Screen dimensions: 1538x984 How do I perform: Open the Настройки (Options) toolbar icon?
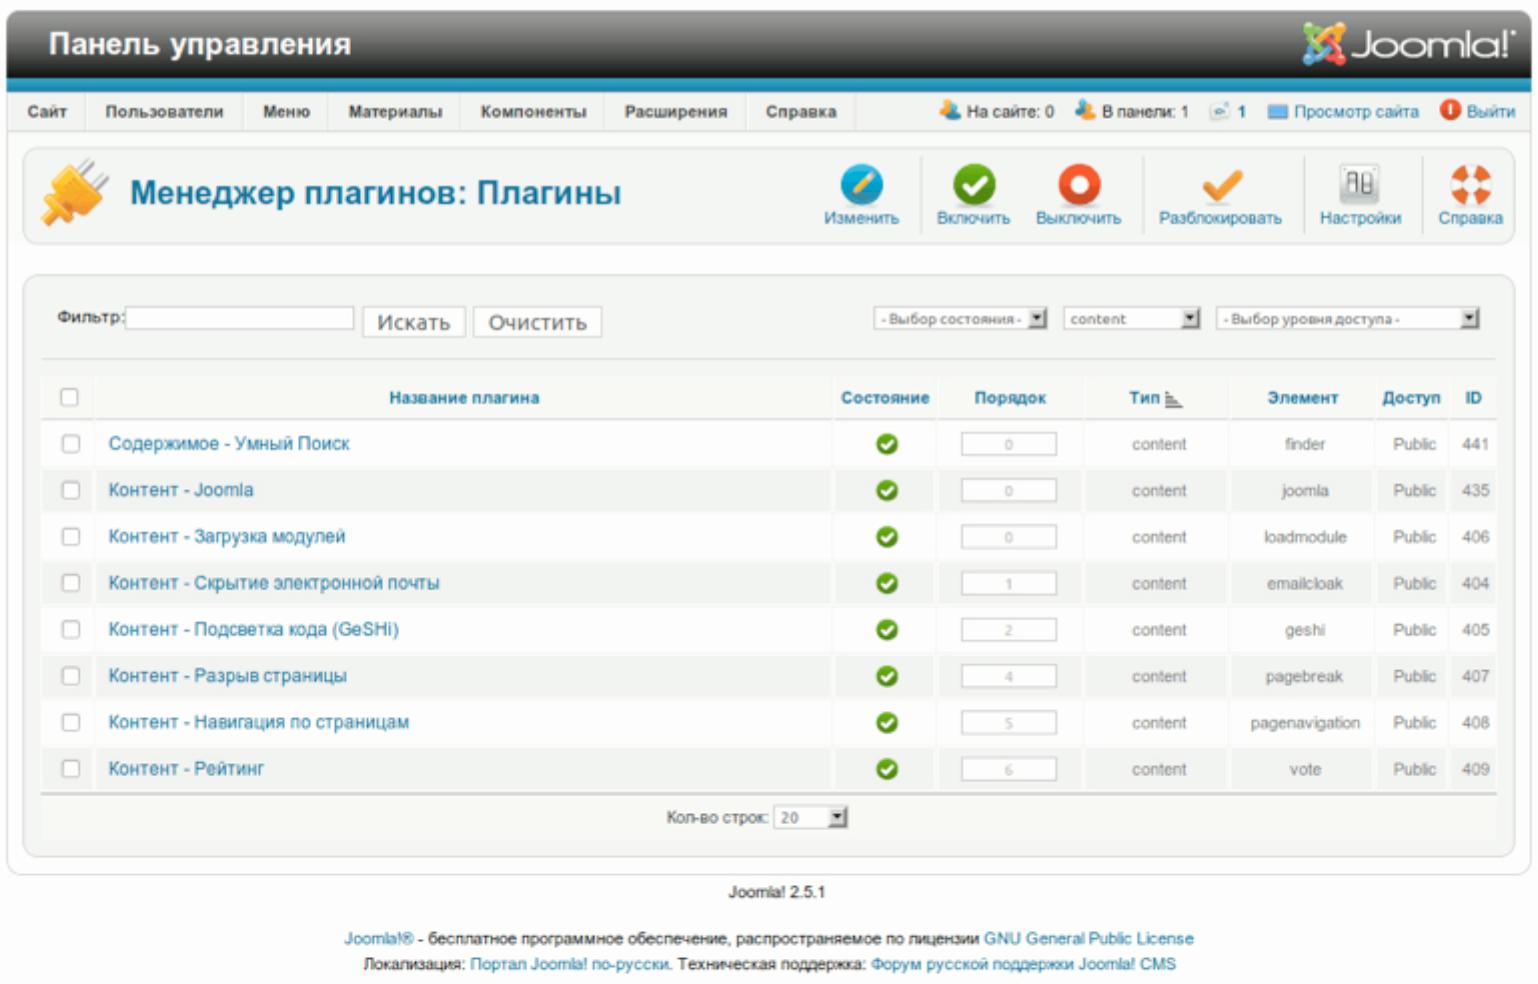[1359, 186]
